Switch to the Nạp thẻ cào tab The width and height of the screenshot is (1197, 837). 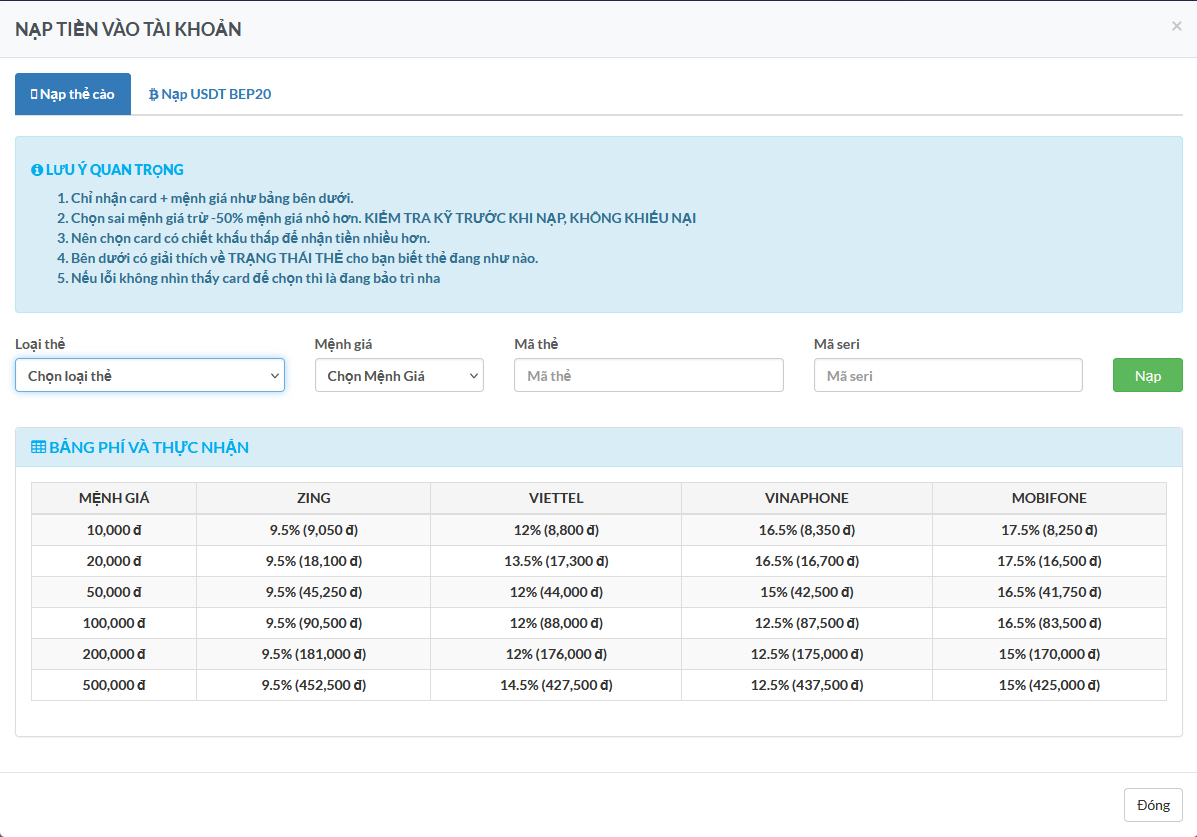[73, 94]
